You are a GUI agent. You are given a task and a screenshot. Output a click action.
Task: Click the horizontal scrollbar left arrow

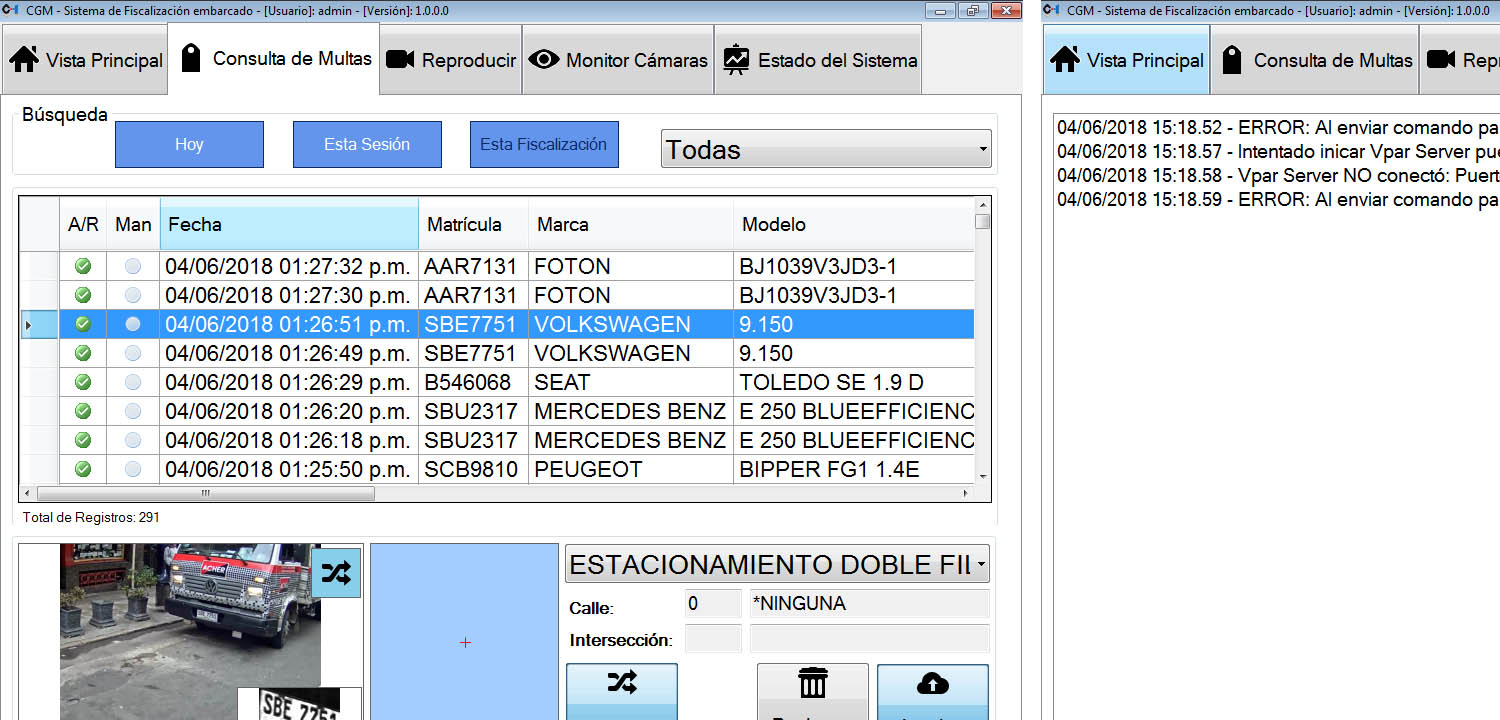tap(27, 493)
